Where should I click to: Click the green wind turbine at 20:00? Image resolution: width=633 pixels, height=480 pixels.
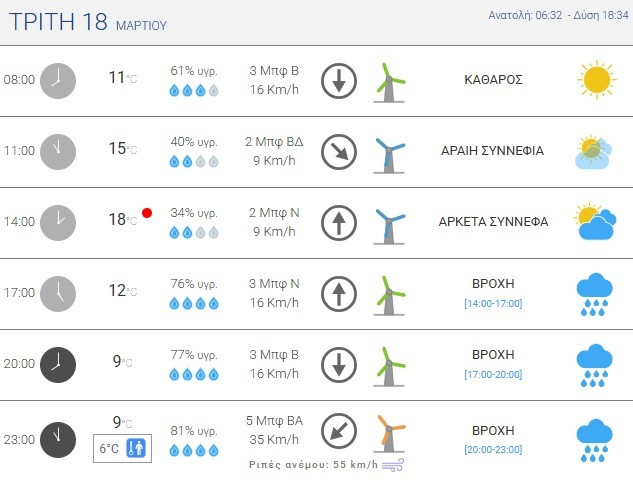389,363
